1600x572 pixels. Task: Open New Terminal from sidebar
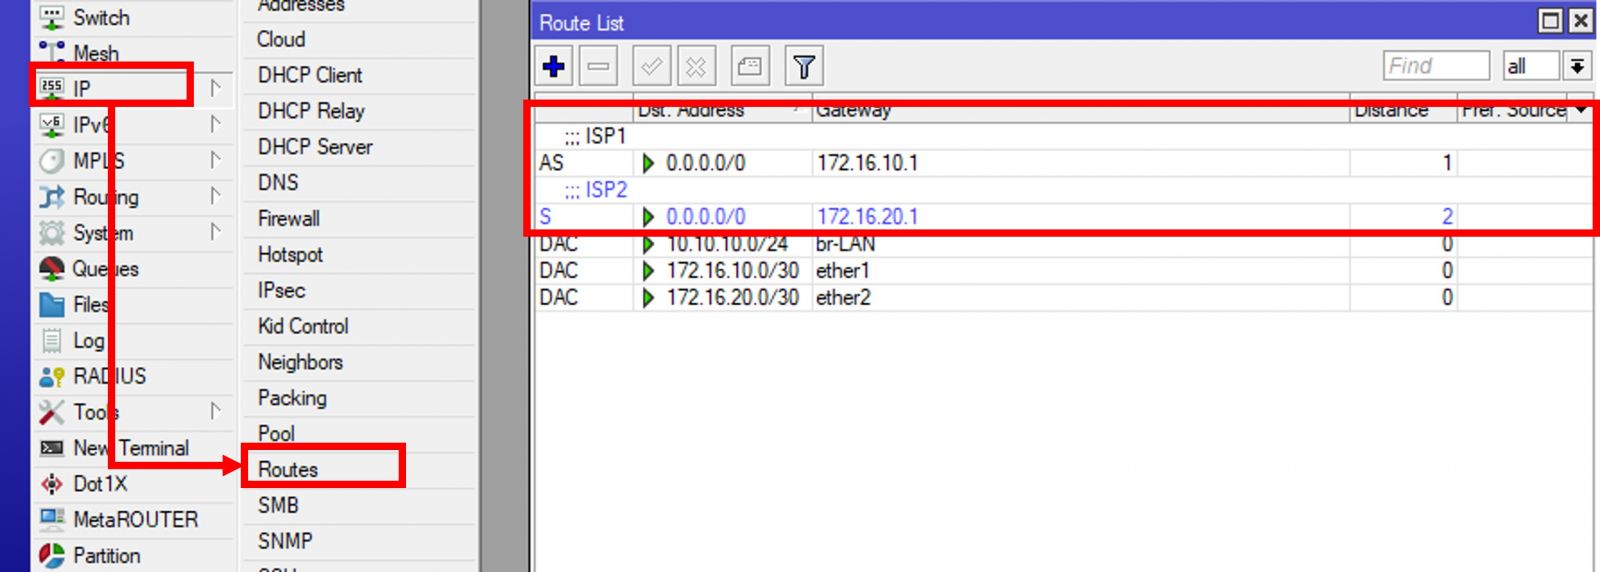pyautogui.click(x=131, y=448)
